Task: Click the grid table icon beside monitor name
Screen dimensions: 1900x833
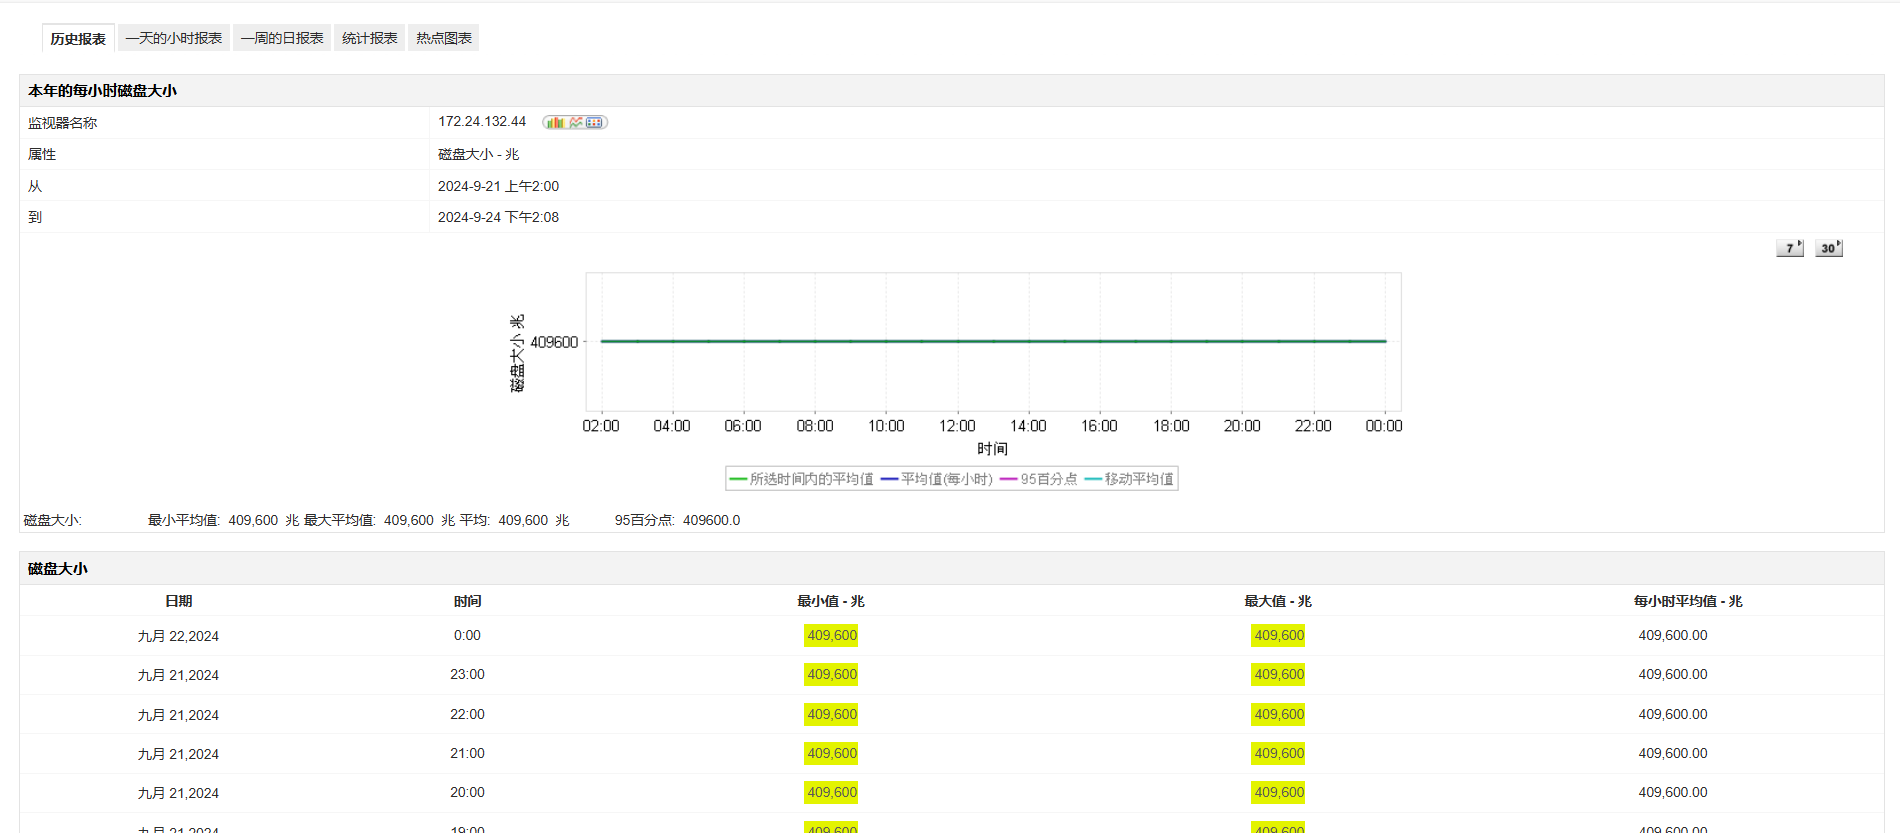Action: [x=595, y=122]
